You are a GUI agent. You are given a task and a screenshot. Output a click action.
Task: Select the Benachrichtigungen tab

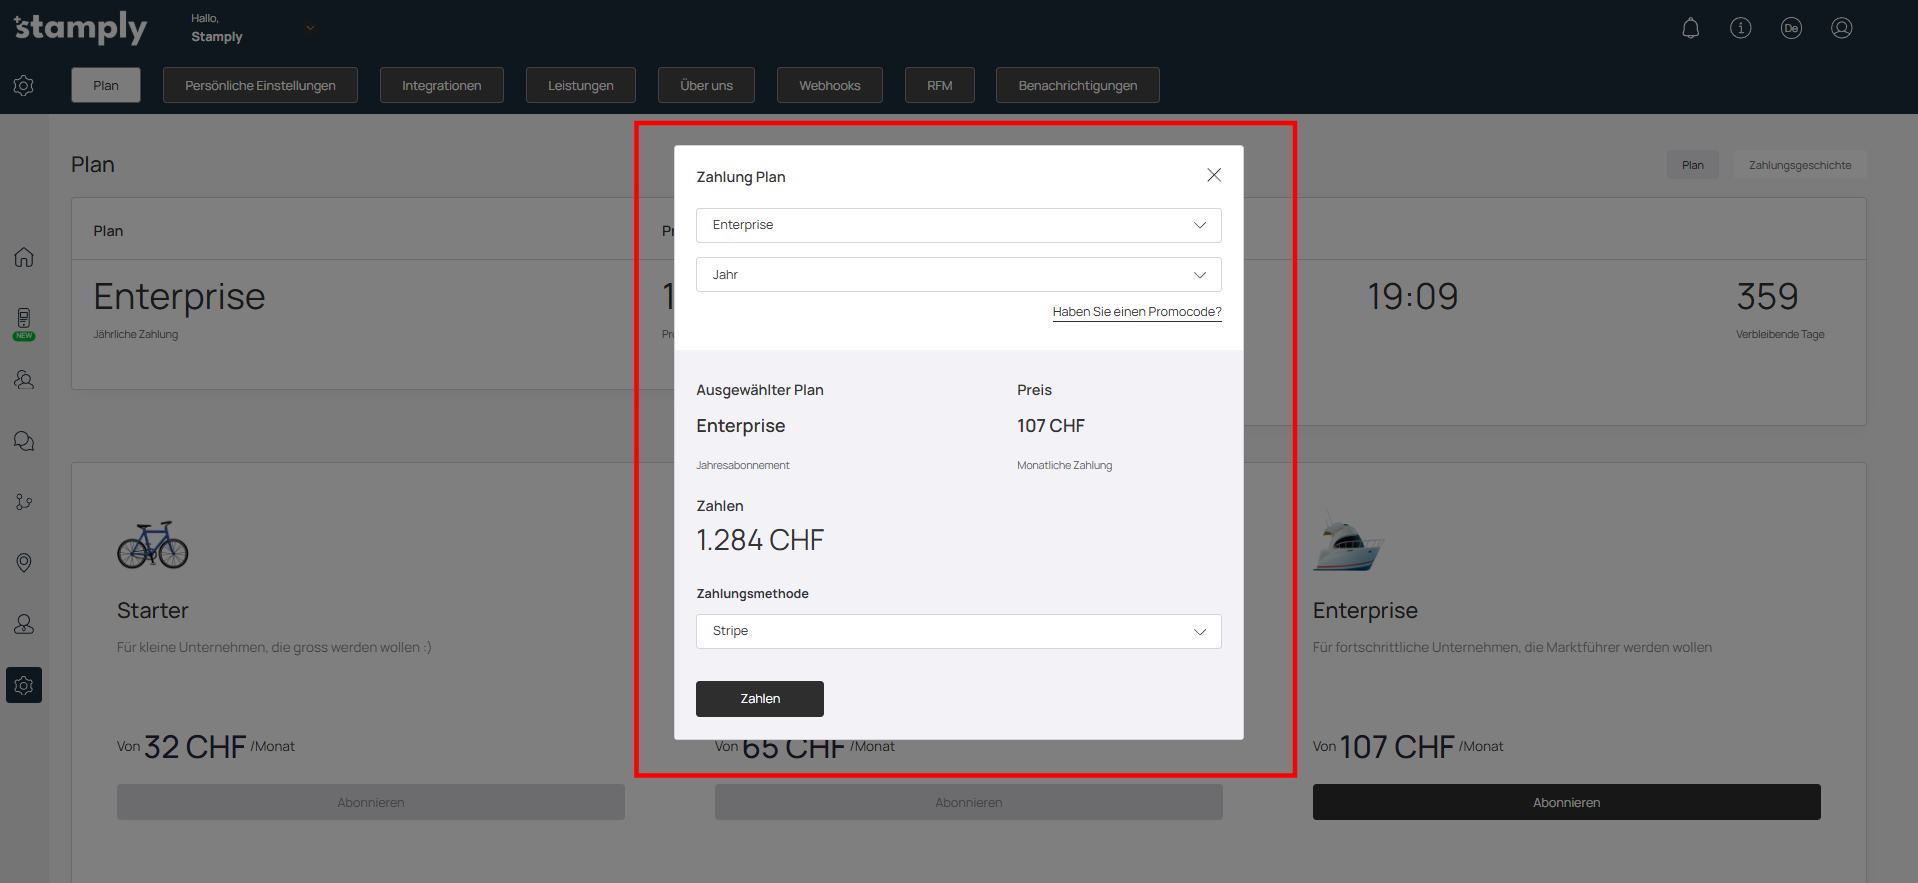click(x=1077, y=85)
